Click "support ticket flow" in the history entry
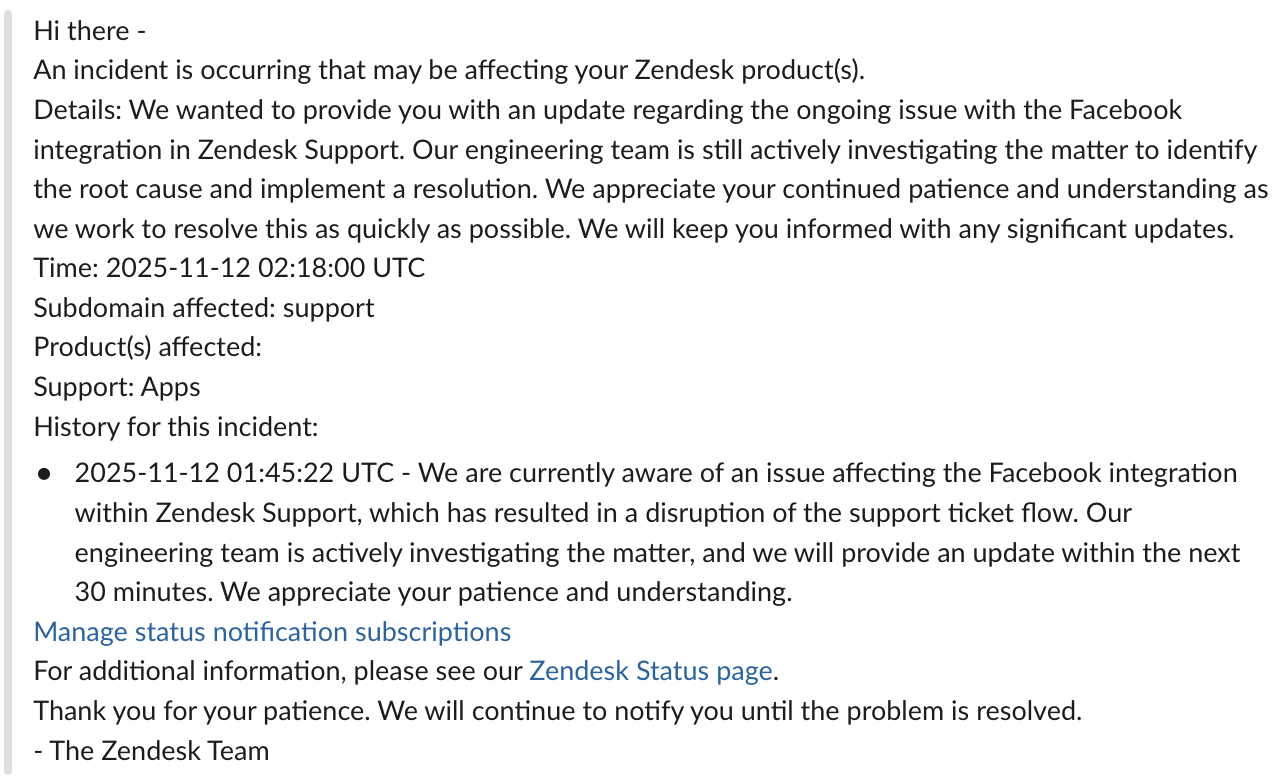Viewport: 1280px width, 776px height. tap(954, 513)
